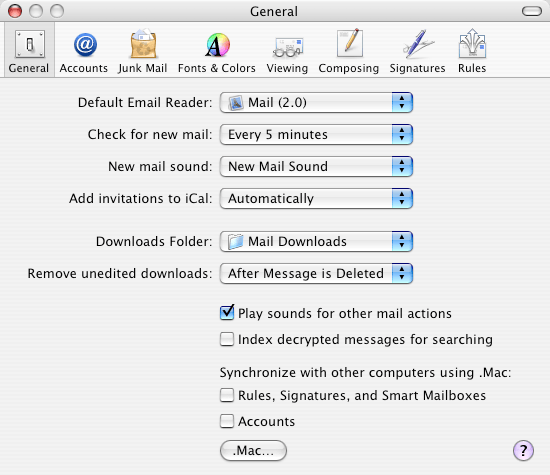The width and height of the screenshot is (550, 475).
Task: Open the Viewing glasses icon pane
Action: tap(287, 47)
